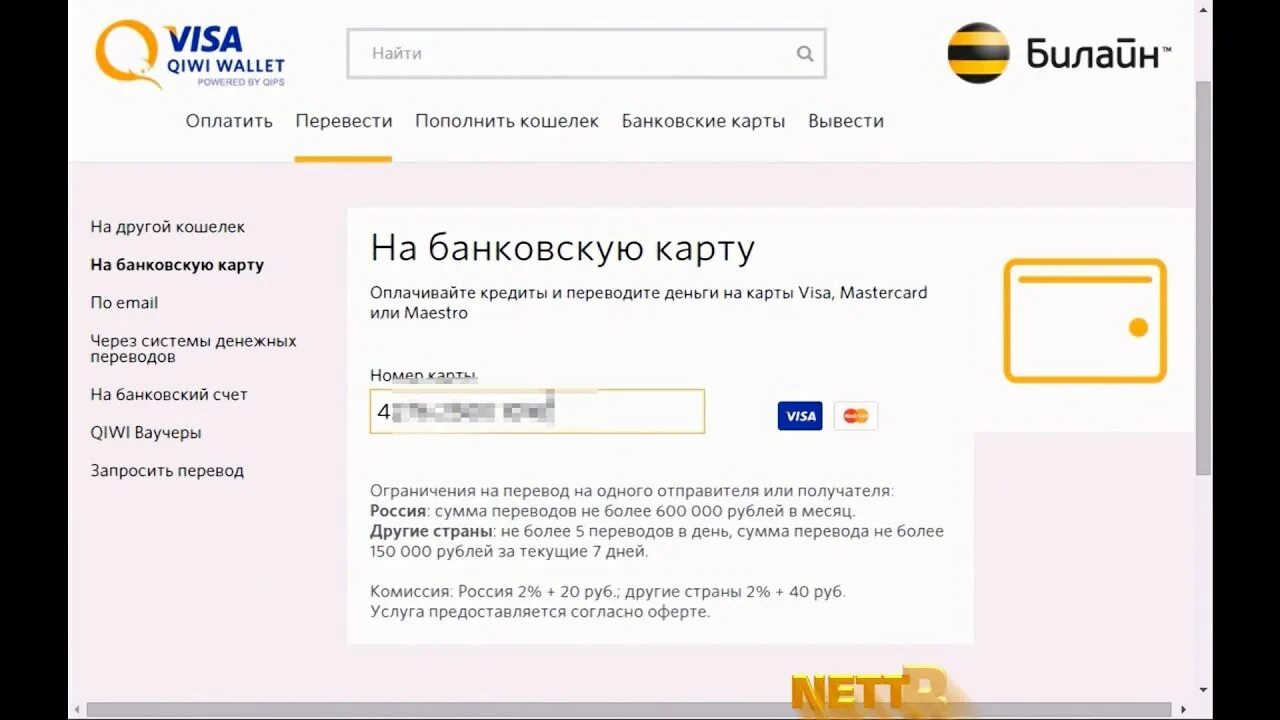
Task: Focus the Найти search field
Action: point(586,54)
